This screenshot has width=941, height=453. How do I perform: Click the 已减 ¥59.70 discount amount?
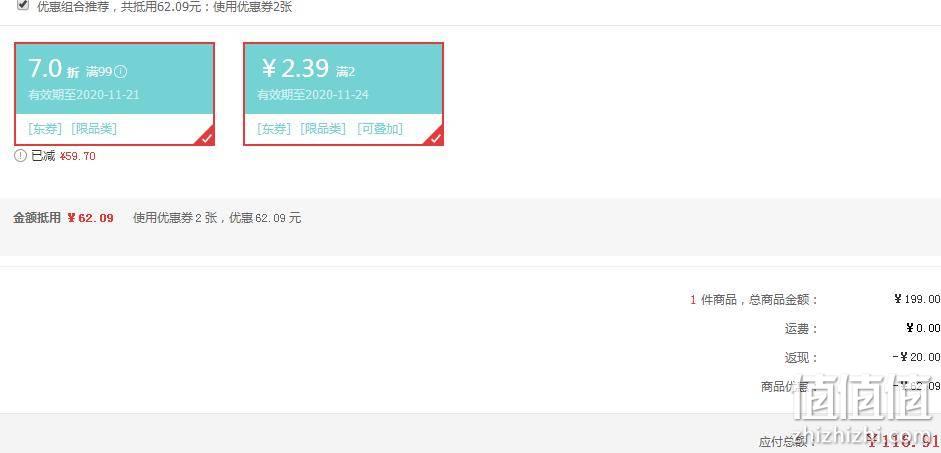click(x=77, y=157)
